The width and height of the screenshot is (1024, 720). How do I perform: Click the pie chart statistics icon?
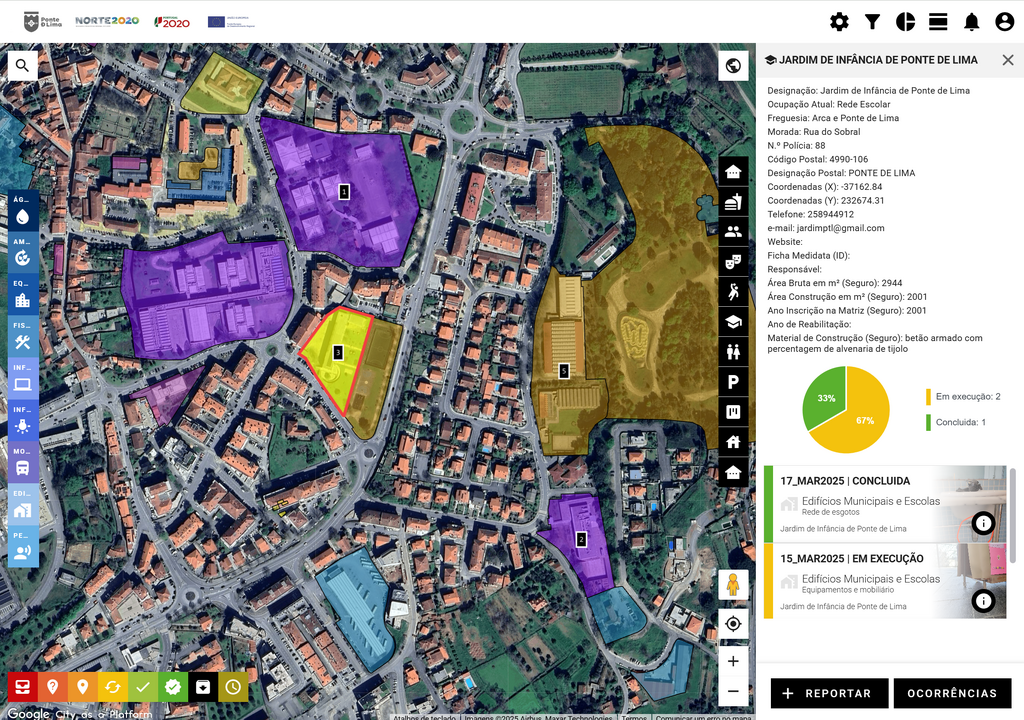[x=905, y=22]
